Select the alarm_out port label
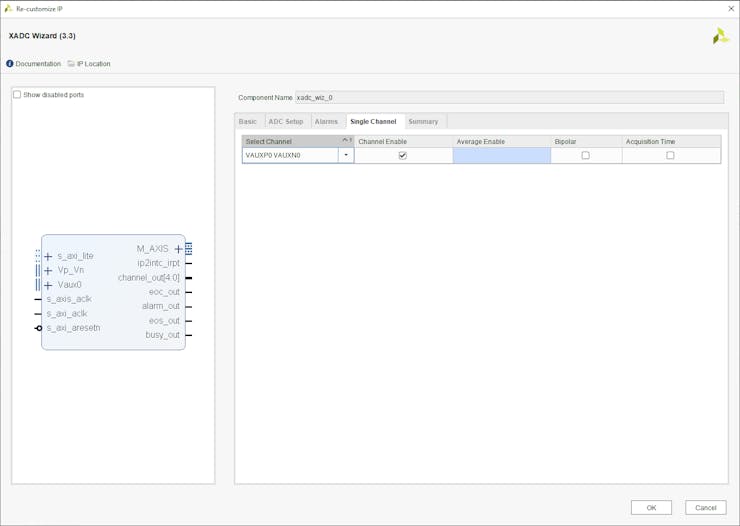Viewport: 740px width, 526px height. [x=161, y=306]
